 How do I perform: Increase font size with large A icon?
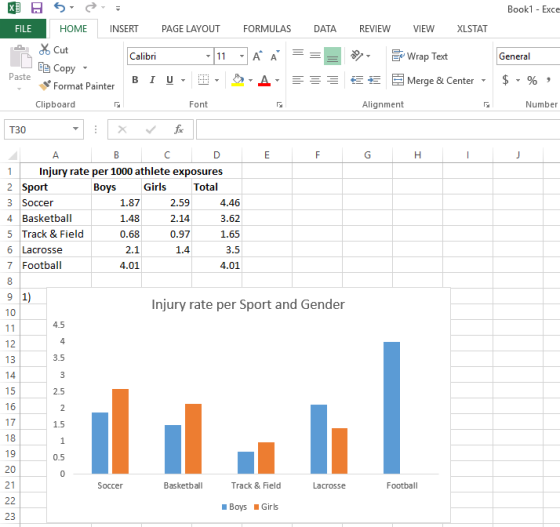coord(257,56)
